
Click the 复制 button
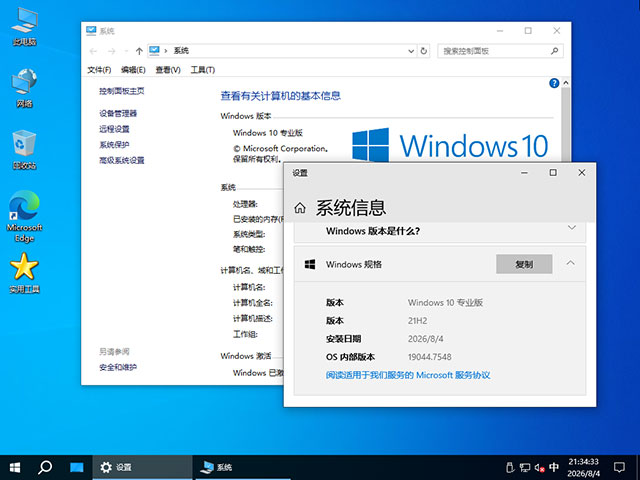[x=524, y=264]
